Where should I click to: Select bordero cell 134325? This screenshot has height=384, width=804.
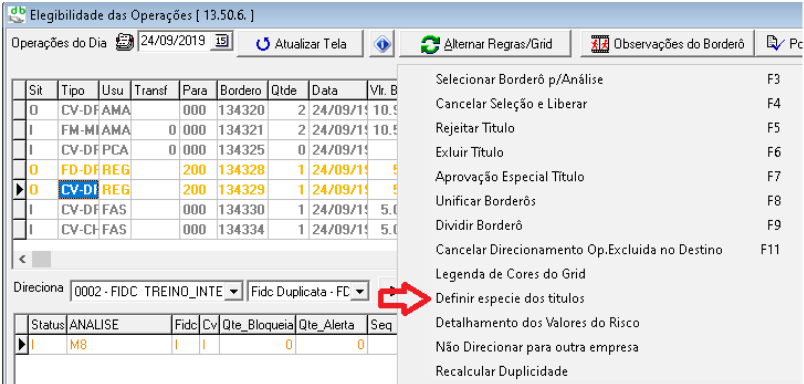[242, 150]
